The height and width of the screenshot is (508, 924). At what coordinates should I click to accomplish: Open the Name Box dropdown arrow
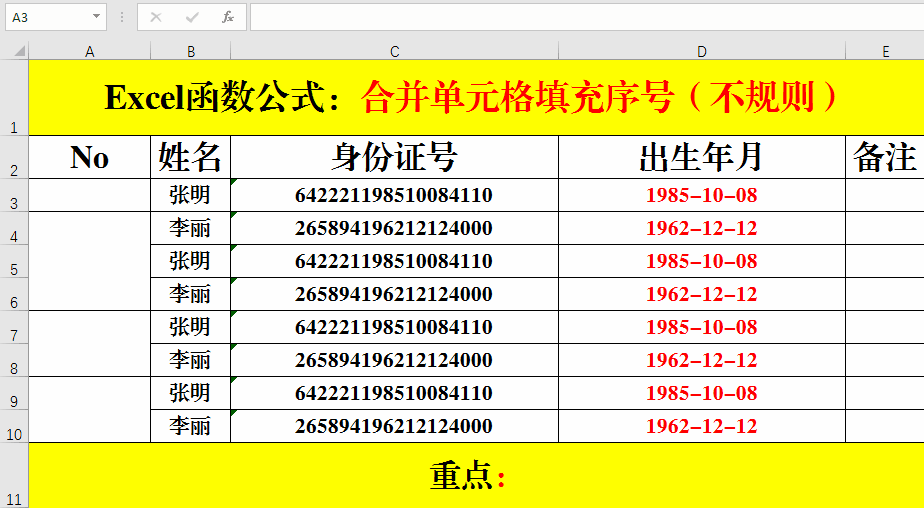click(96, 17)
